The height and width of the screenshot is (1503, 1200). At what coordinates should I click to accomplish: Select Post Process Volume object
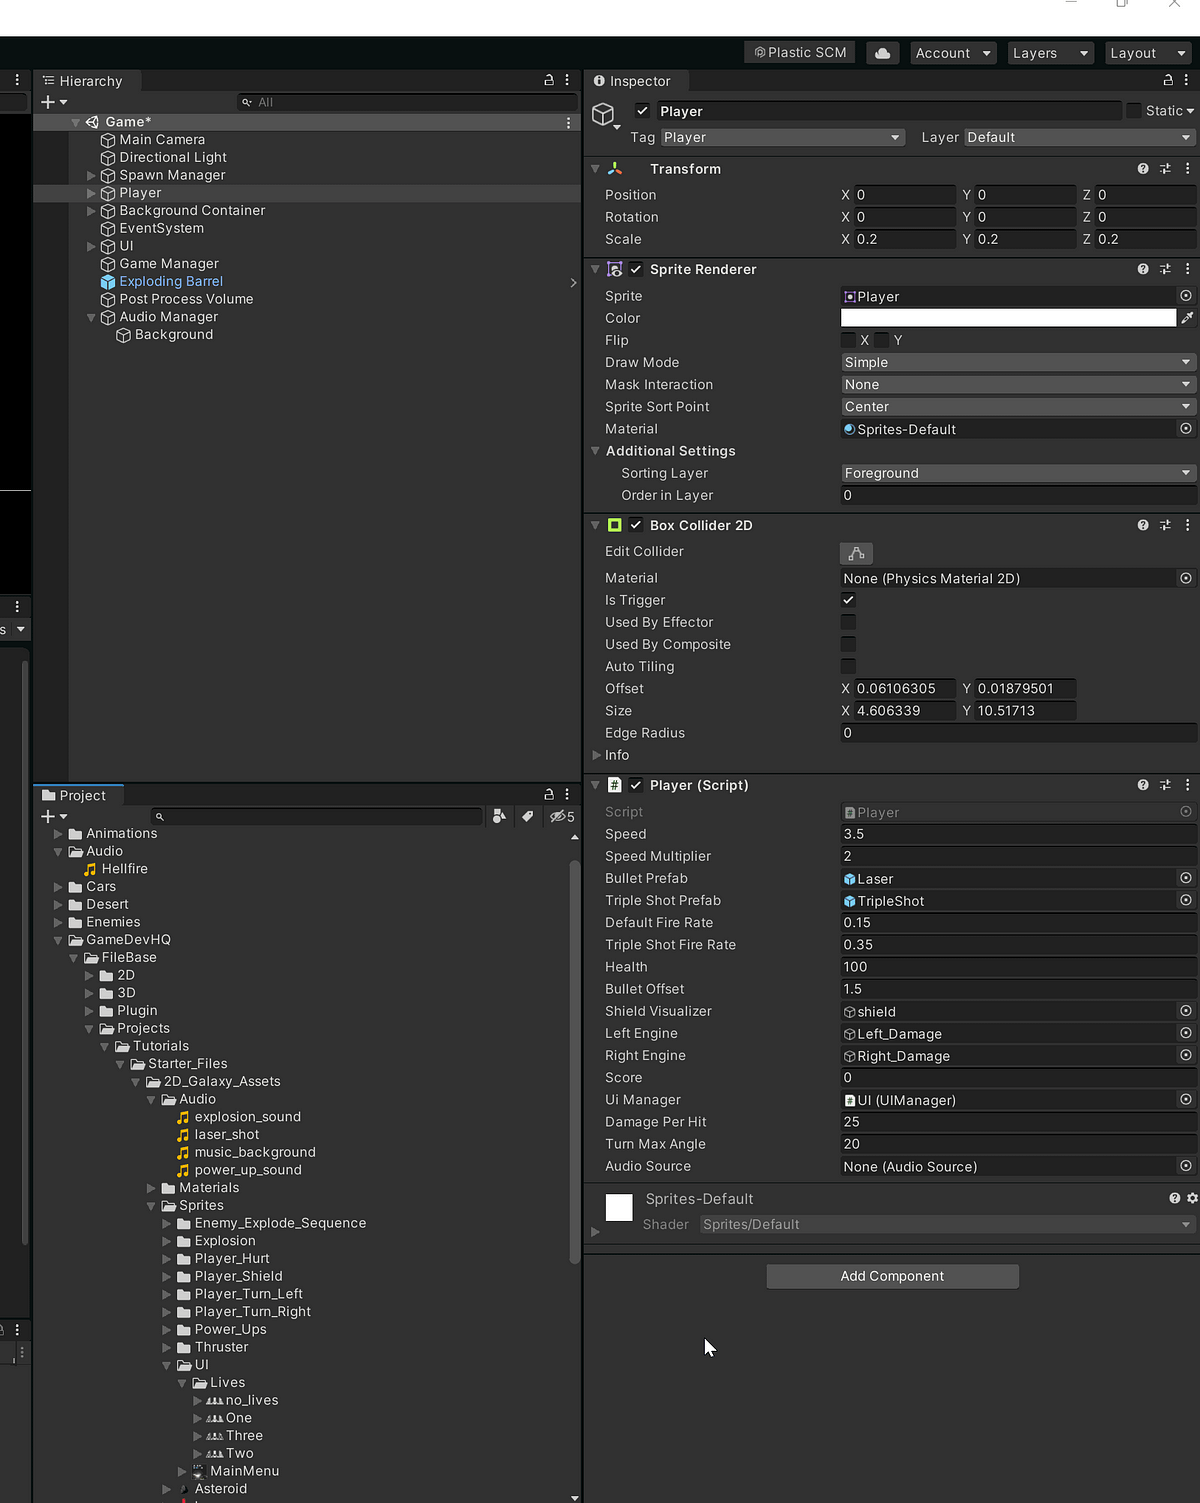point(186,299)
